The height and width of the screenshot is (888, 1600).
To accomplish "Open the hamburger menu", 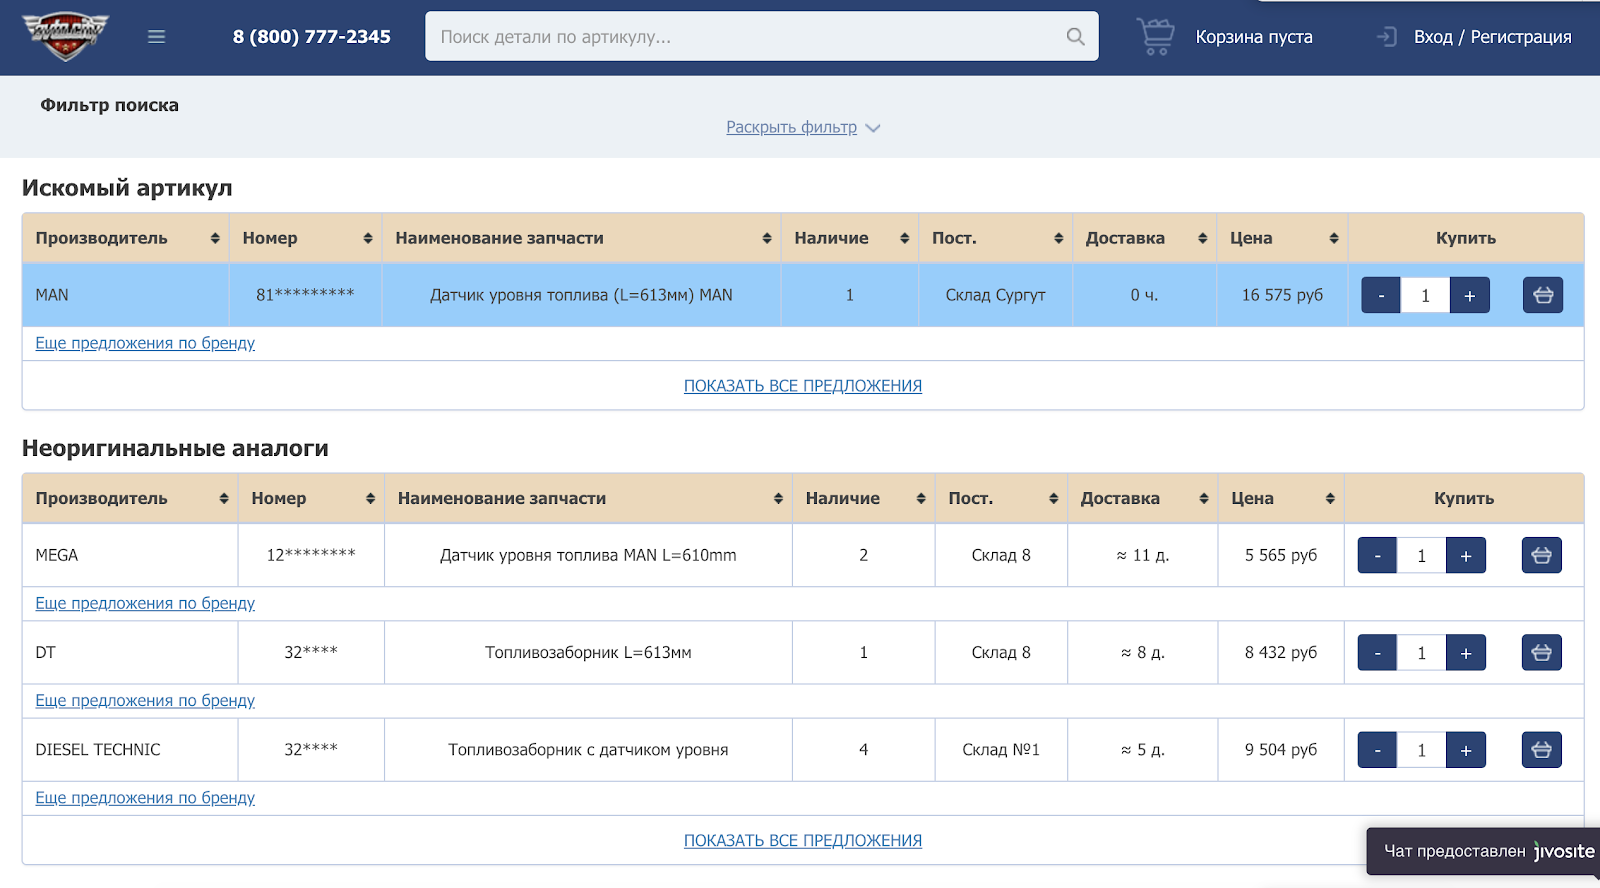I will click(156, 37).
